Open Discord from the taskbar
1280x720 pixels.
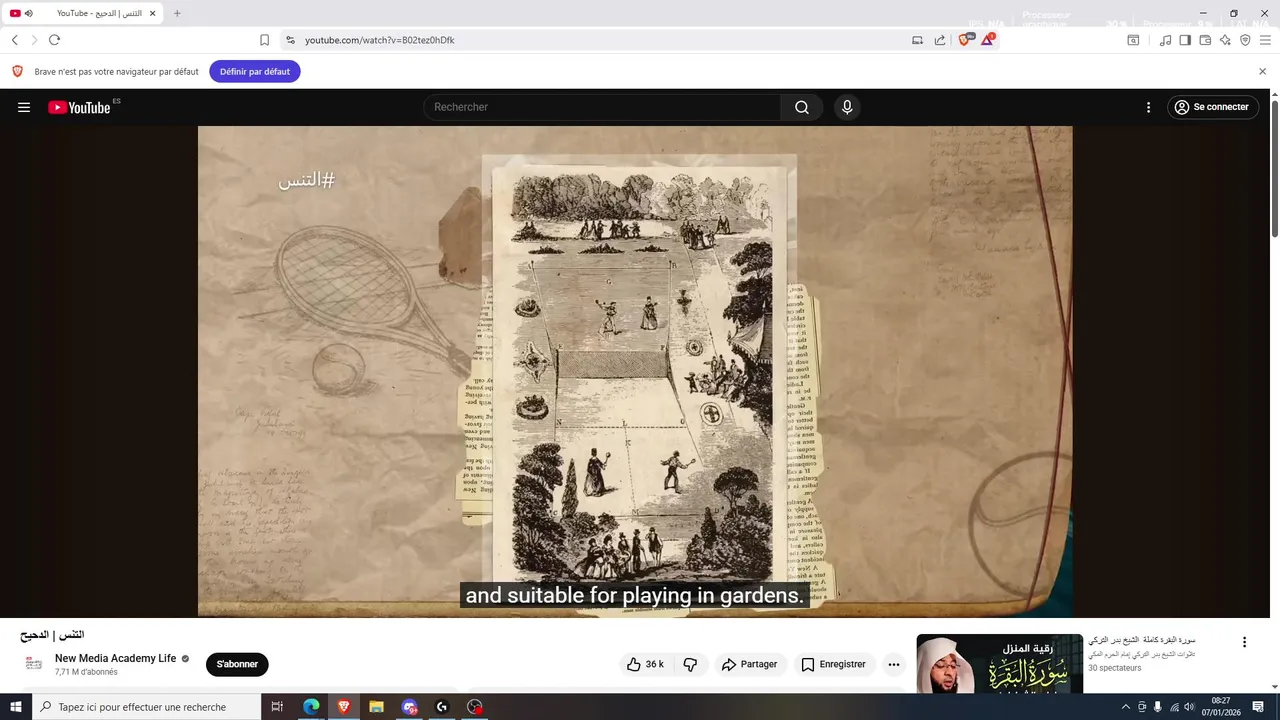(409, 707)
